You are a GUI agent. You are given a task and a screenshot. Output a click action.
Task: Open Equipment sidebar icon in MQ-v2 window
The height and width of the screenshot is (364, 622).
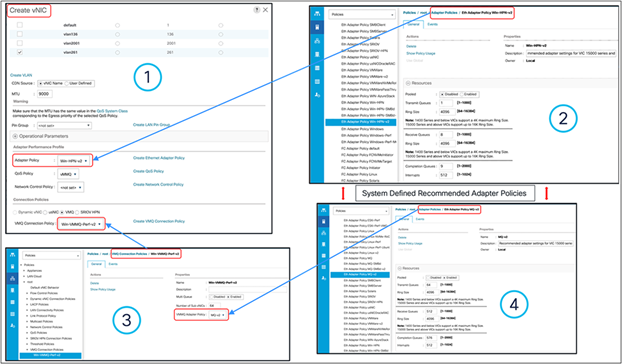(323, 210)
